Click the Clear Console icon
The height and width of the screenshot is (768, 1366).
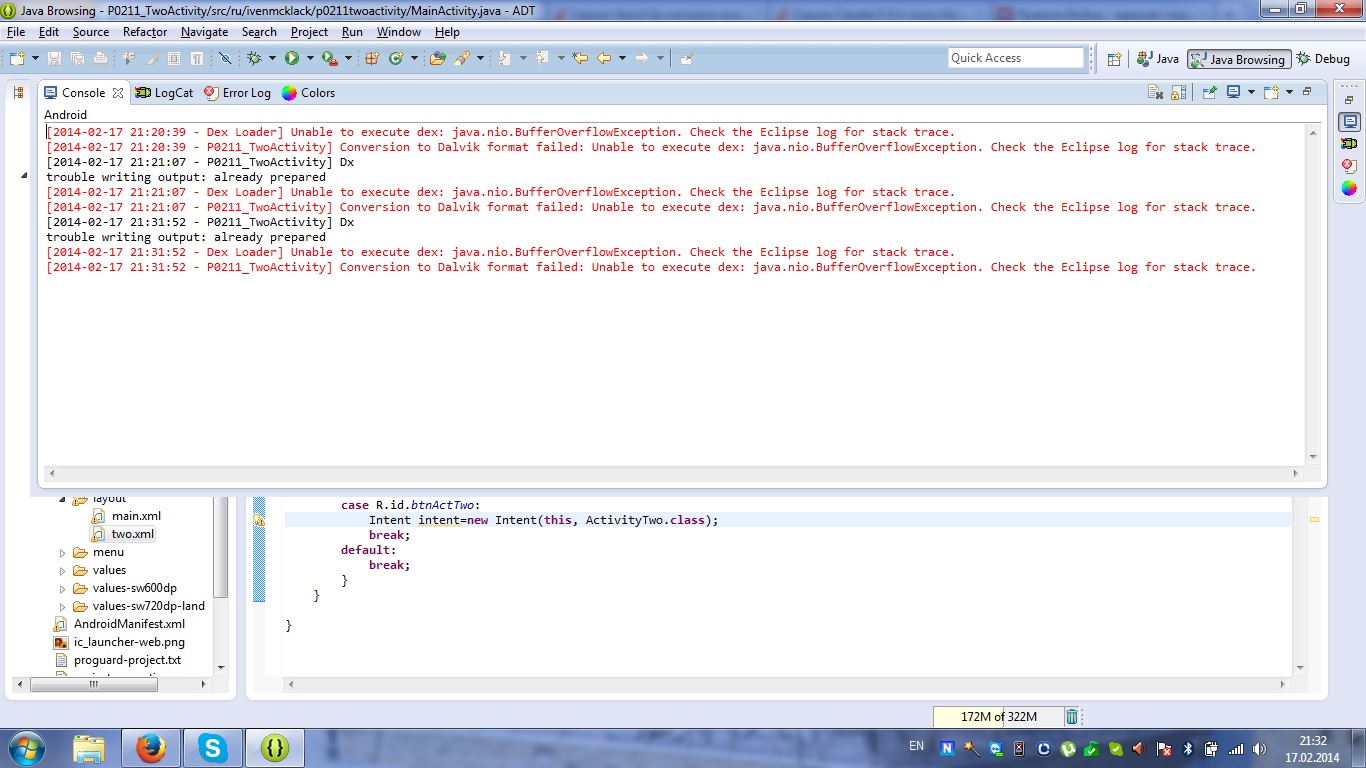click(x=1155, y=92)
